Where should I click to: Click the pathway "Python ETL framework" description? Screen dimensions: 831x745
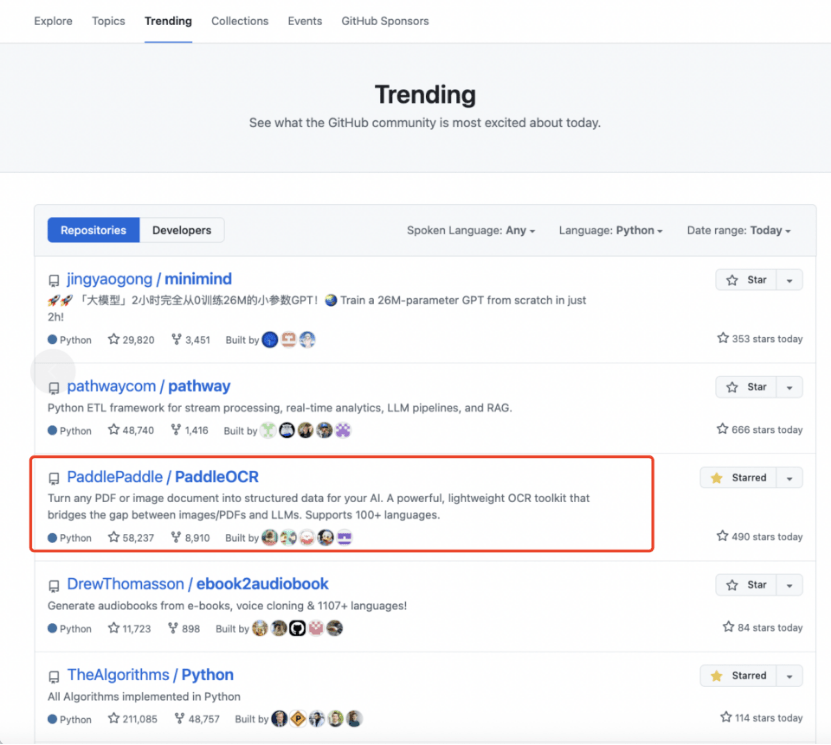point(280,407)
